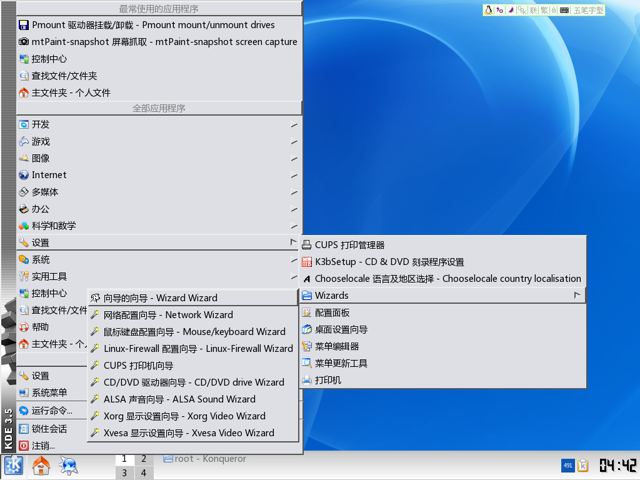Launch ALSA Sound Wizard
The image size is (640, 480).
pyautogui.click(x=193, y=399)
